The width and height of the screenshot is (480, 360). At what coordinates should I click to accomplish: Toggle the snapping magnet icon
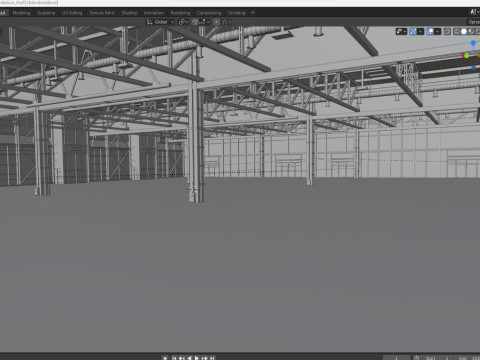tap(195, 22)
